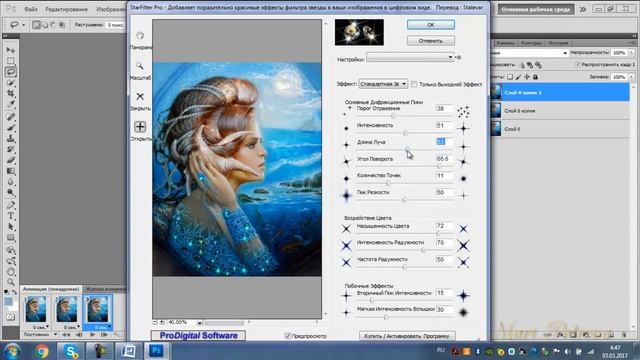The image size is (640, 360).
Task: Click the Pan (hand) tool in StarFilter dialog
Action: [140, 36]
